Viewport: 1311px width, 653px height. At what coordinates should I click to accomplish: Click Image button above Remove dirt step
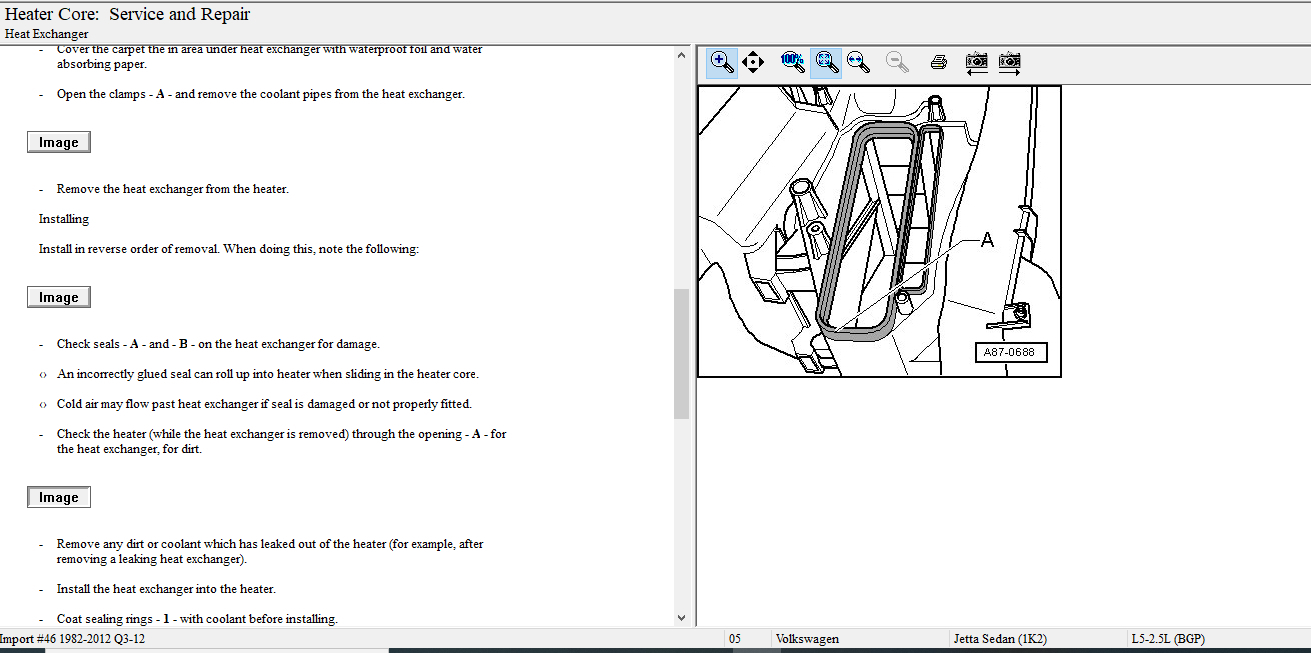click(x=59, y=497)
